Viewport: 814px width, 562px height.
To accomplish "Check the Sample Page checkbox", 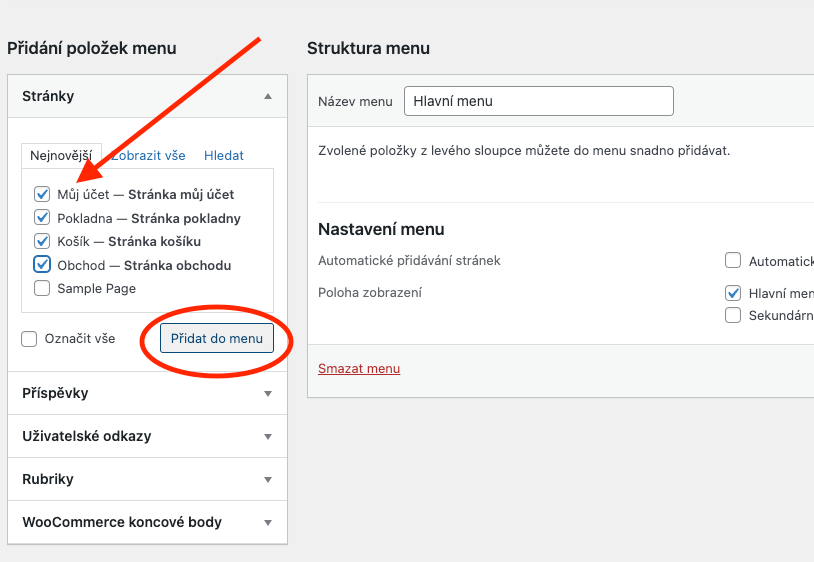I will tap(42, 288).
